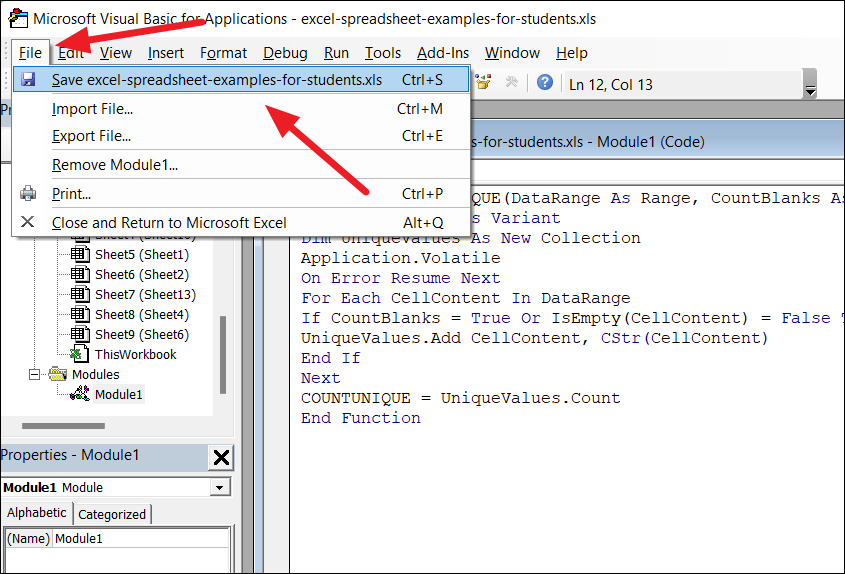
Task: Click the (Name) property label
Action: click(29, 538)
